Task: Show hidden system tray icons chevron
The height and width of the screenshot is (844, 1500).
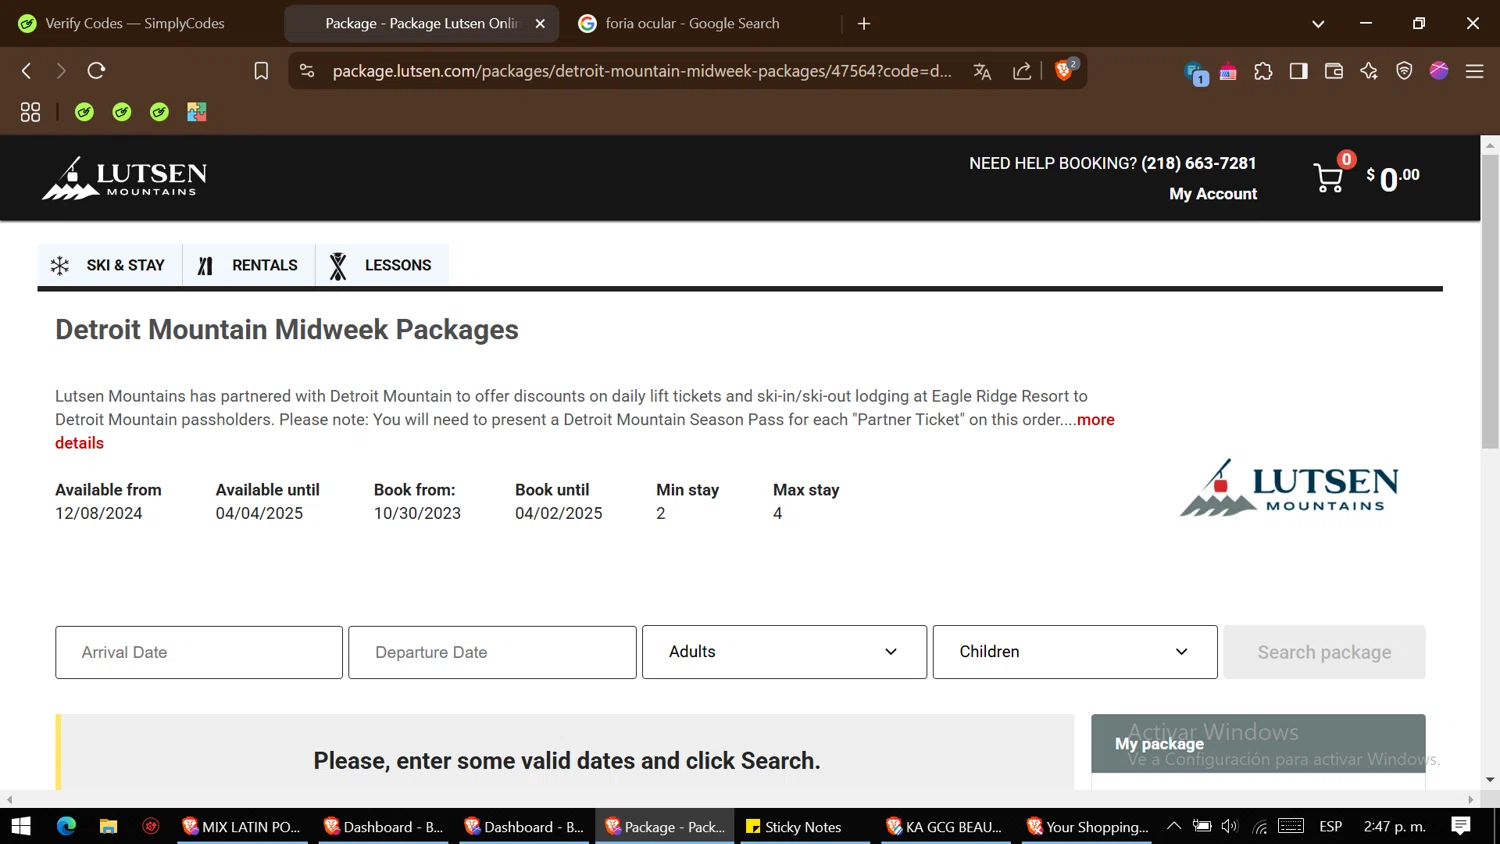Action: click(x=1174, y=826)
